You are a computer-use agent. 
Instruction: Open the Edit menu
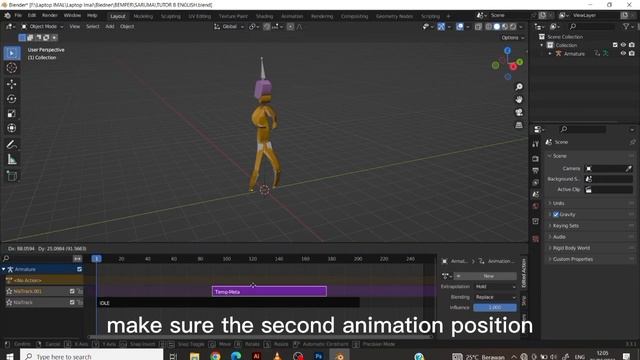[32, 16]
